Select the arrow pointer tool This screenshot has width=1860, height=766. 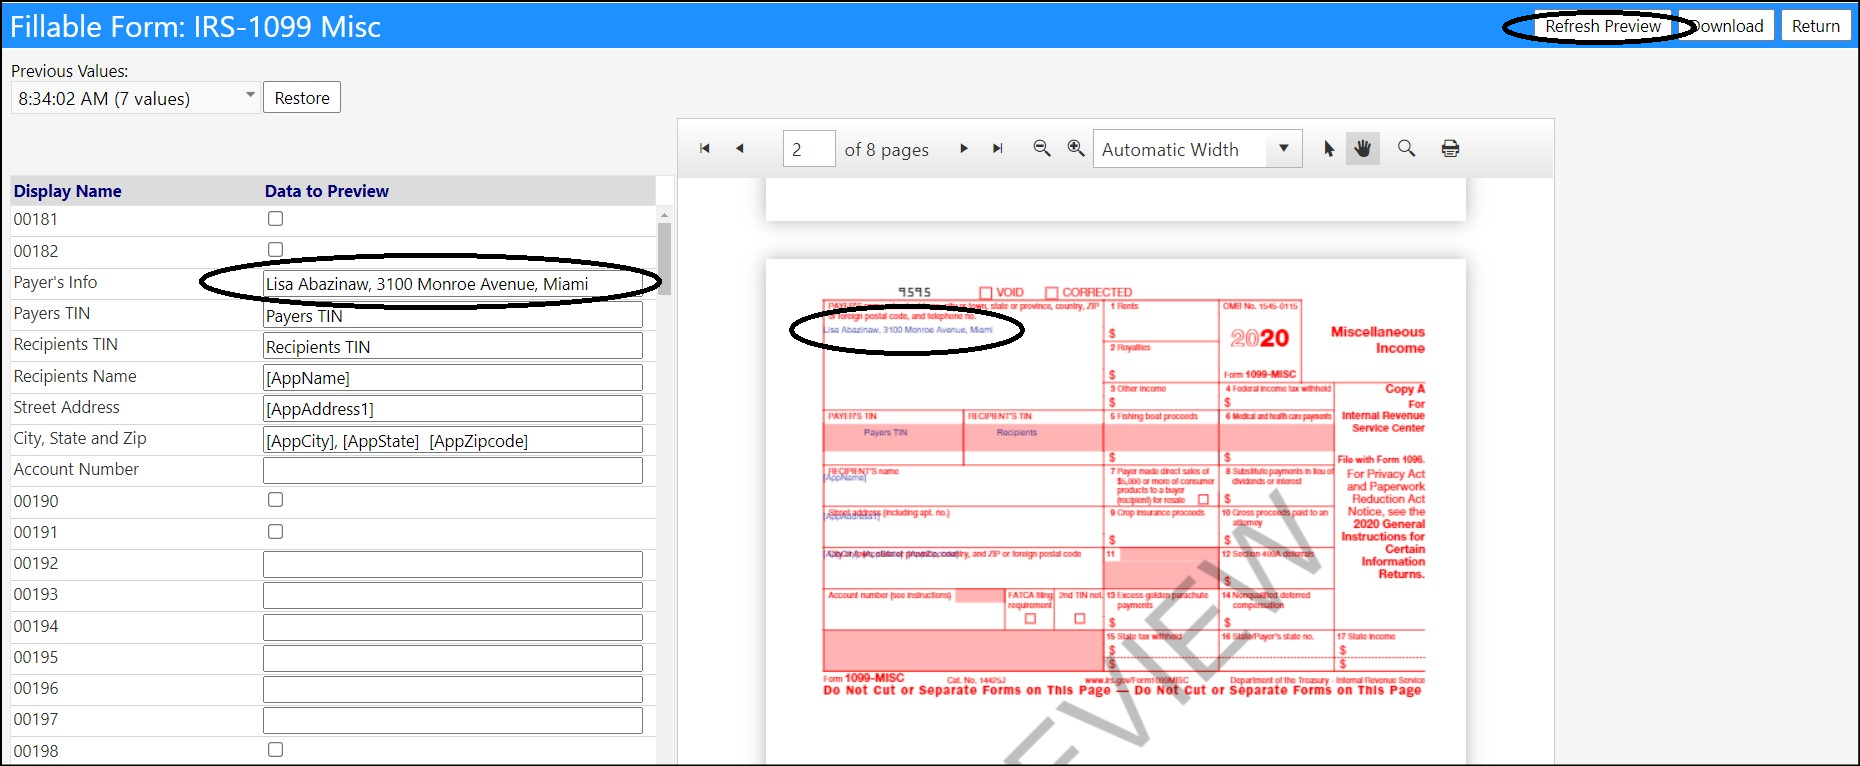coord(1329,149)
